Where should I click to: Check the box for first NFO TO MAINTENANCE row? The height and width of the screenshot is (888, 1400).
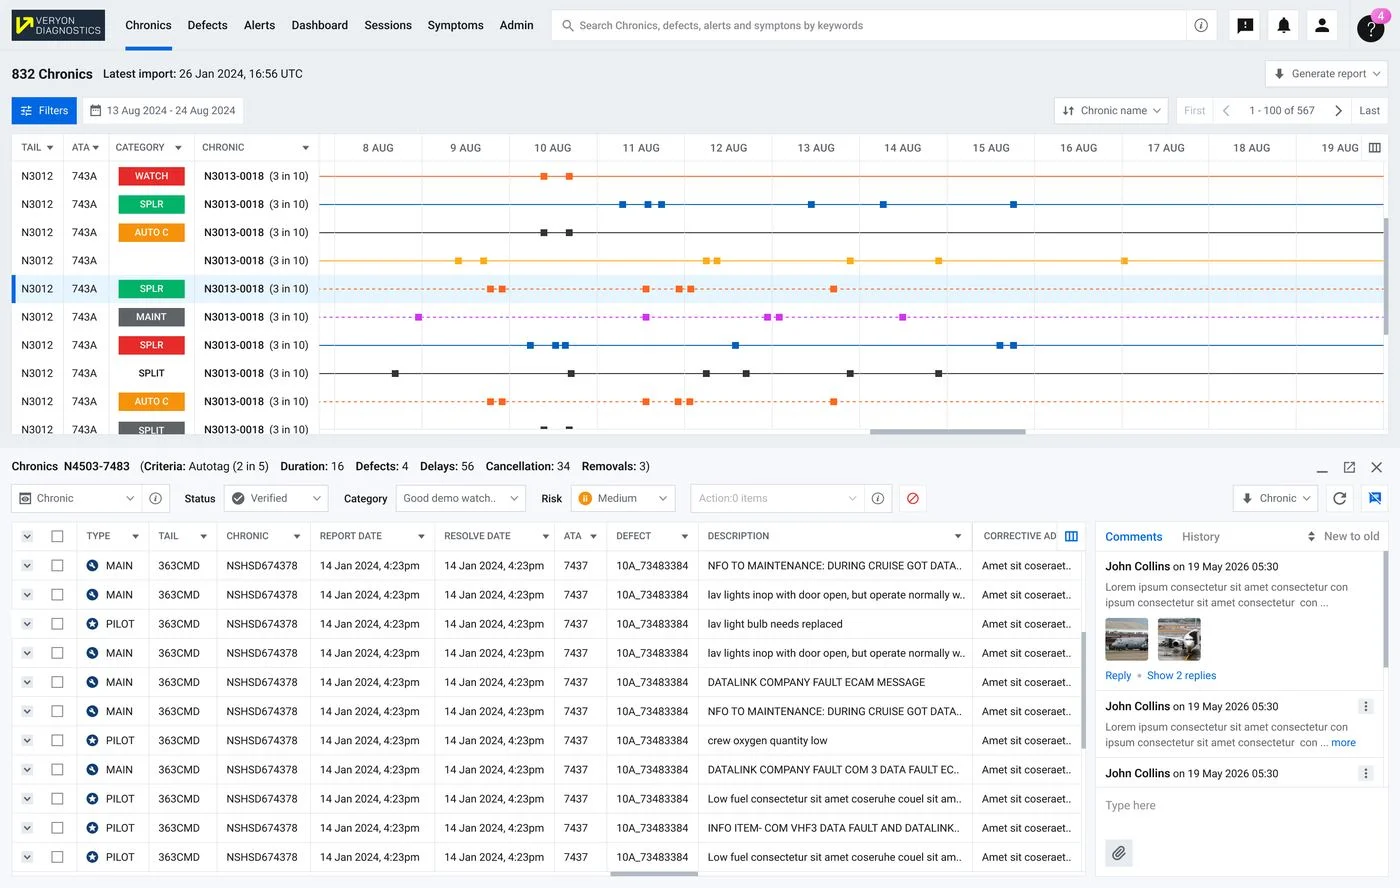coord(57,566)
